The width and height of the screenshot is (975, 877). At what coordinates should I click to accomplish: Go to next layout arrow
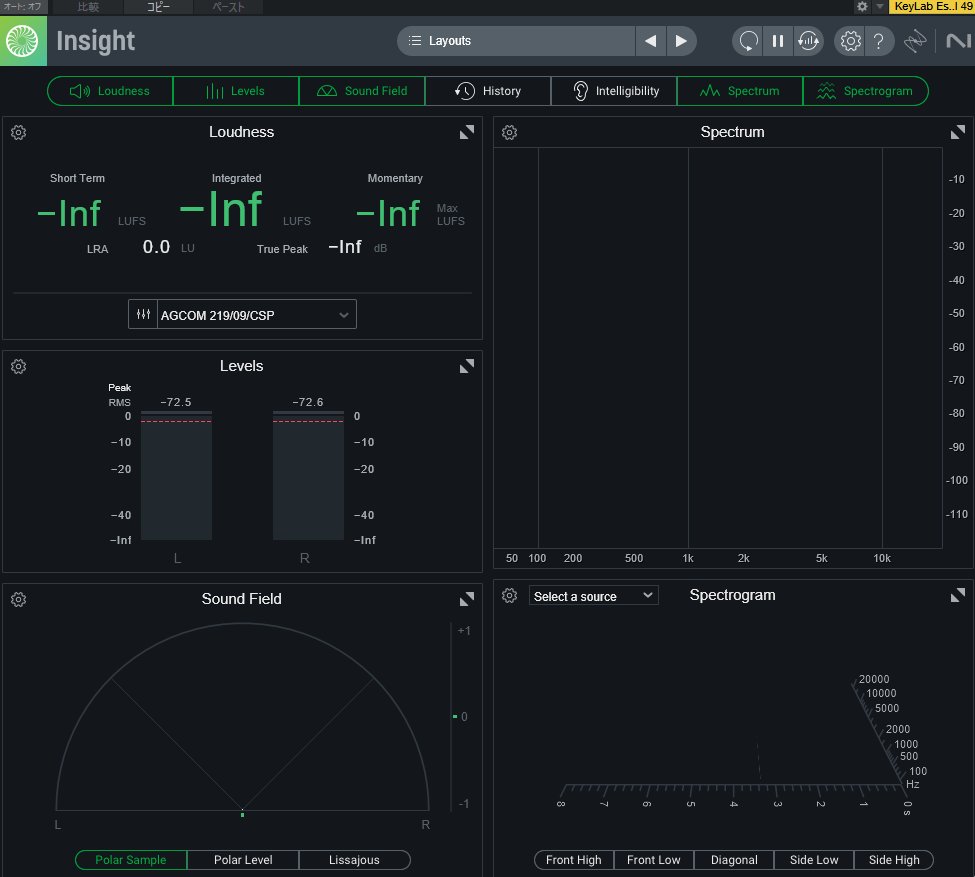click(x=681, y=41)
